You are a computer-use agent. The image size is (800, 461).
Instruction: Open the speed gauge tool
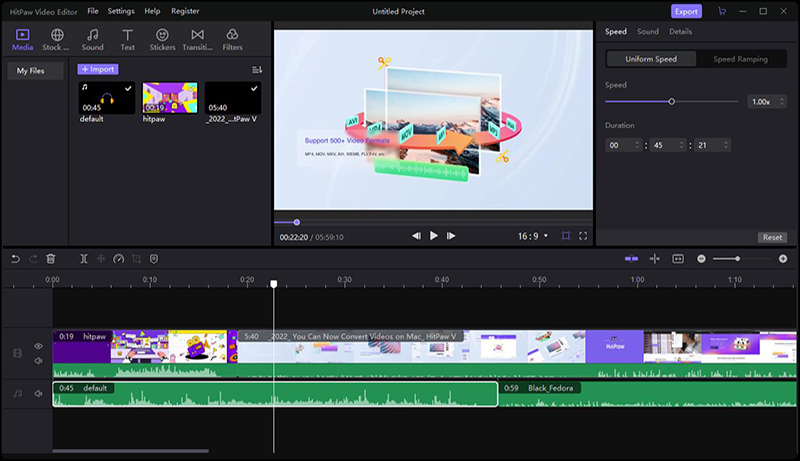coord(118,259)
